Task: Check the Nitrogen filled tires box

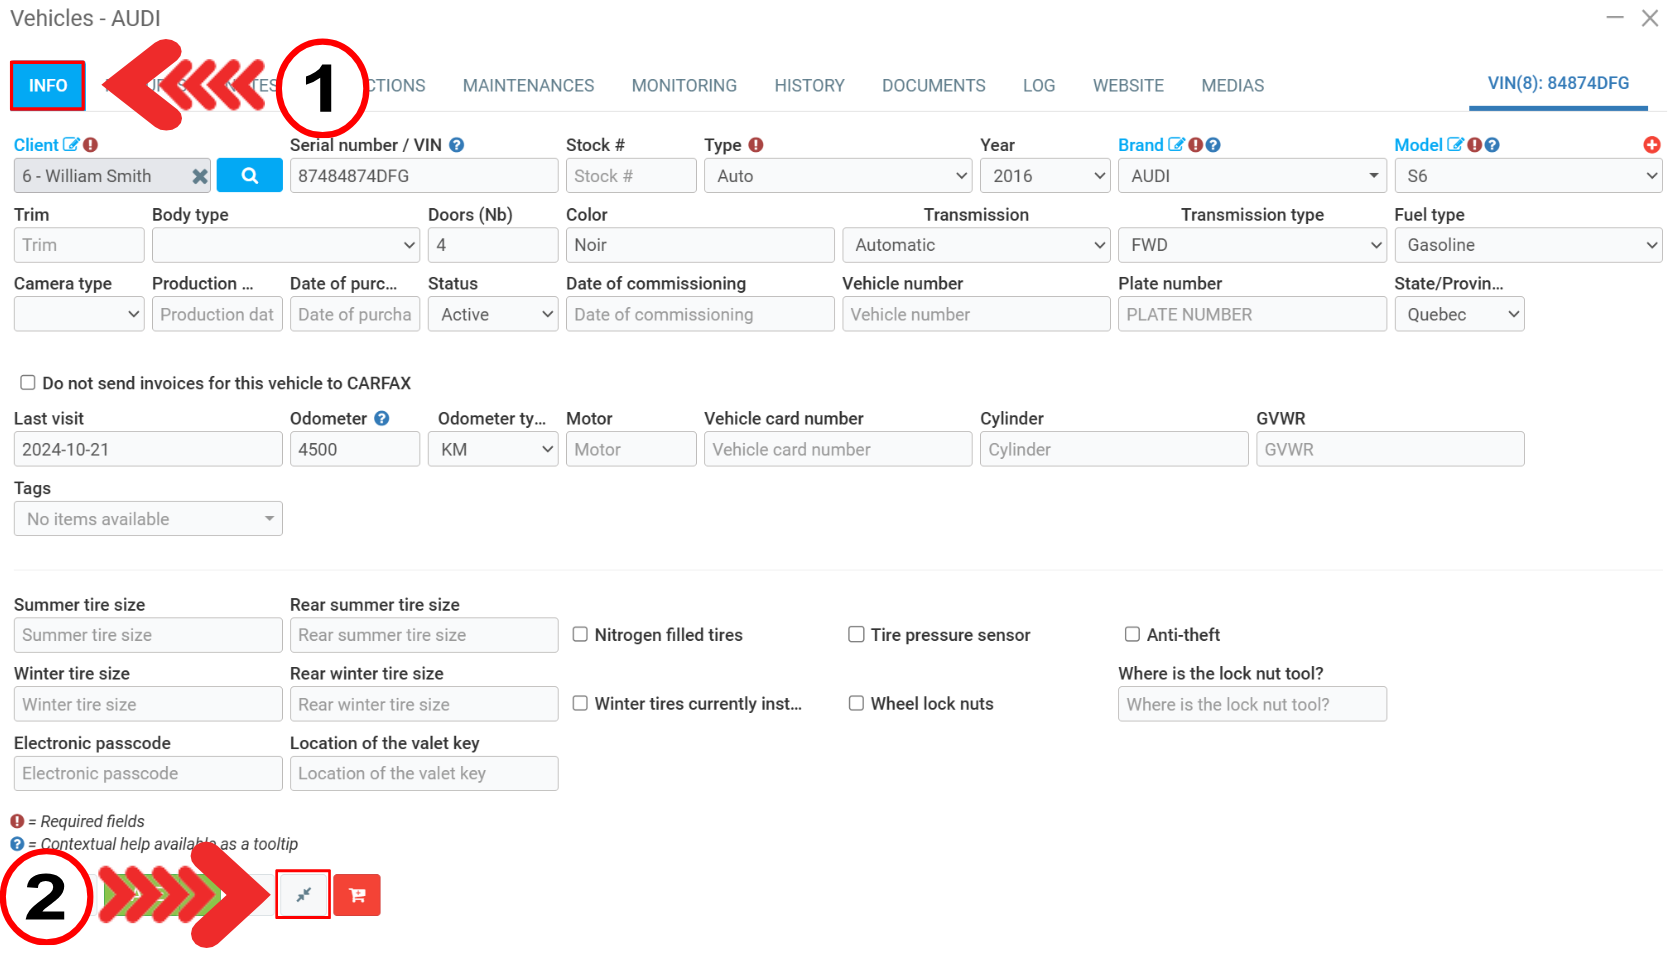Action: (x=580, y=634)
